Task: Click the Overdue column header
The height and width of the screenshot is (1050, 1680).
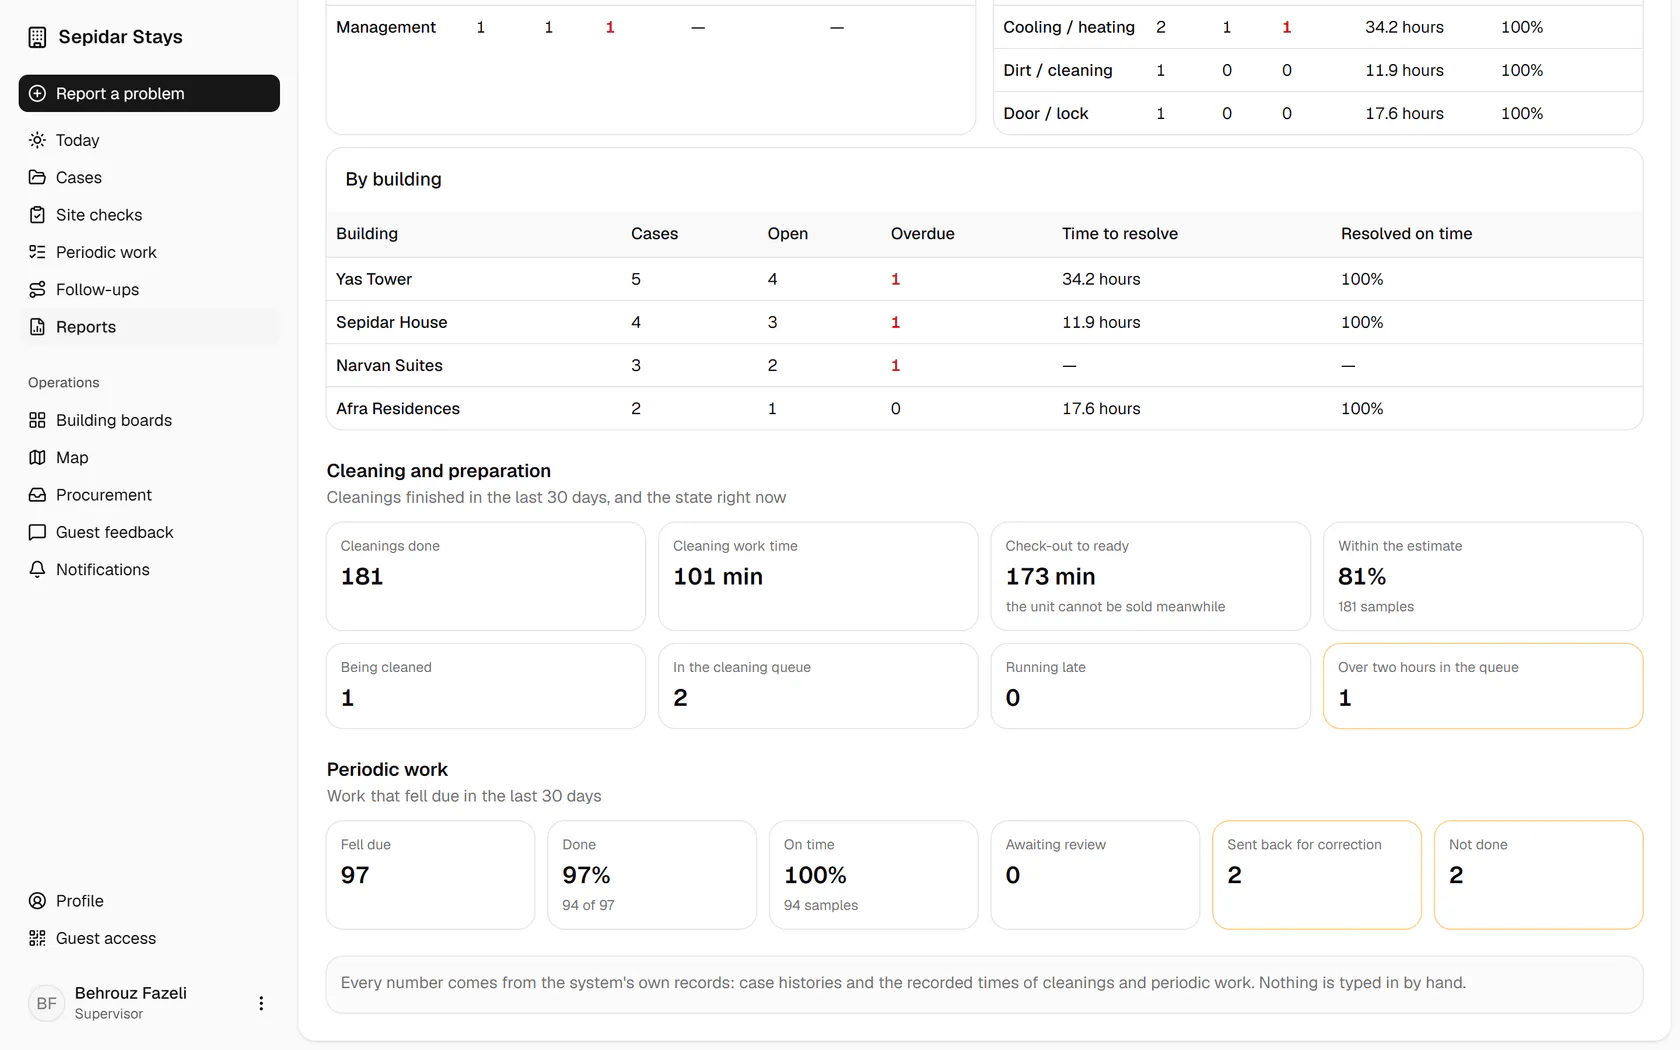Action: (923, 233)
